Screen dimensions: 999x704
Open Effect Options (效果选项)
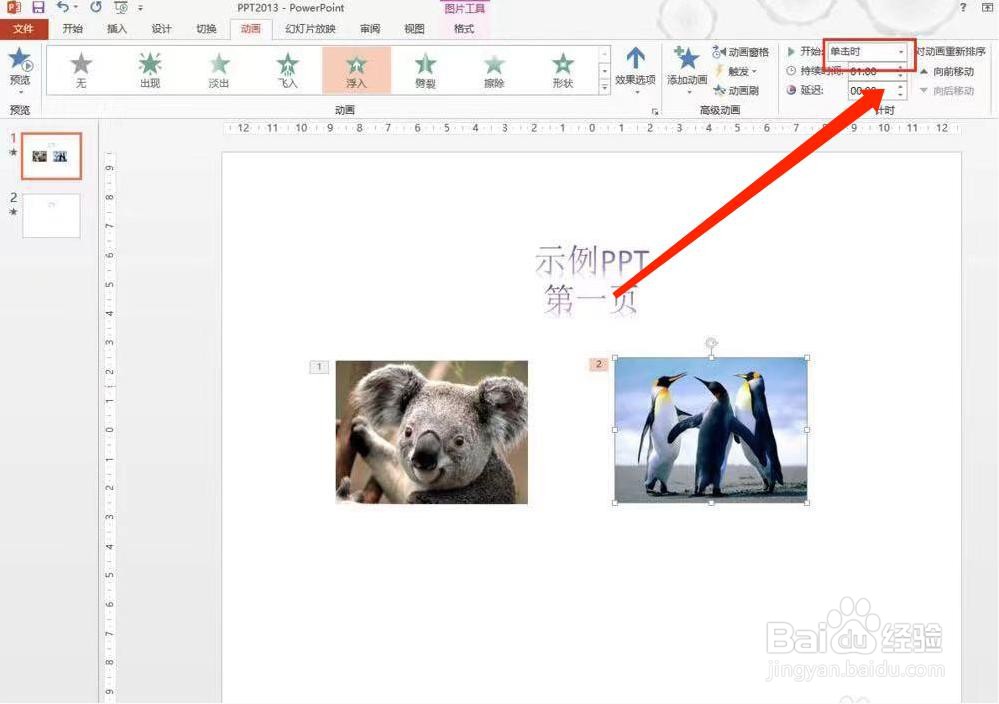pyautogui.click(x=635, y=70)
